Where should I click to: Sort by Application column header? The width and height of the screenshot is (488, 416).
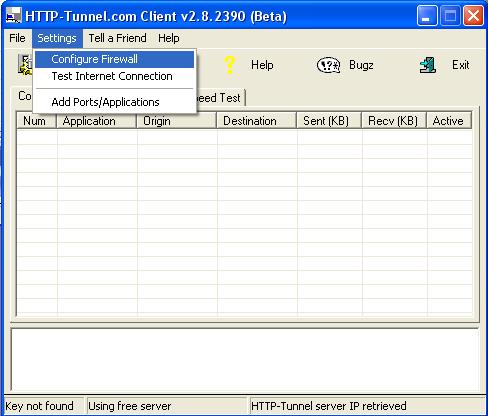pos(96,121)
